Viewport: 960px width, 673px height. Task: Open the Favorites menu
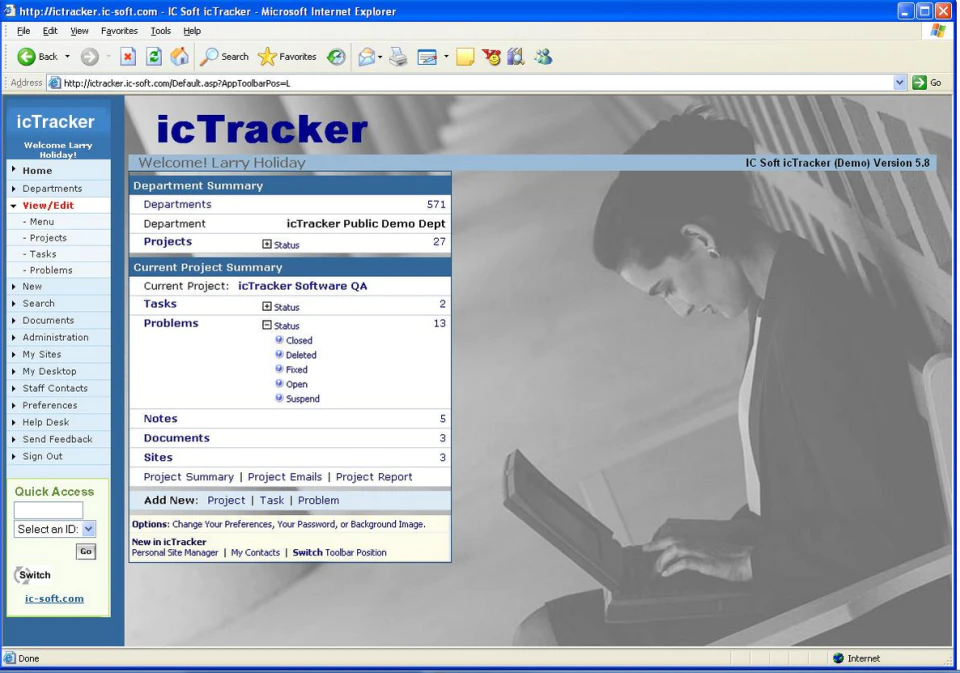click(x=119, y=31)
